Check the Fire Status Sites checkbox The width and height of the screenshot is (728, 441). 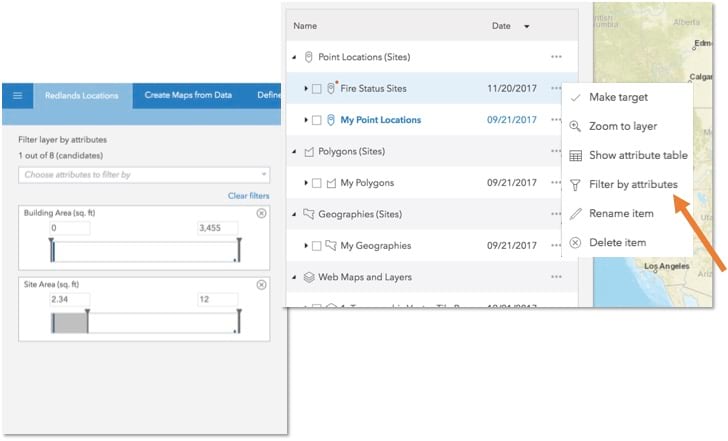click(317, 89)
